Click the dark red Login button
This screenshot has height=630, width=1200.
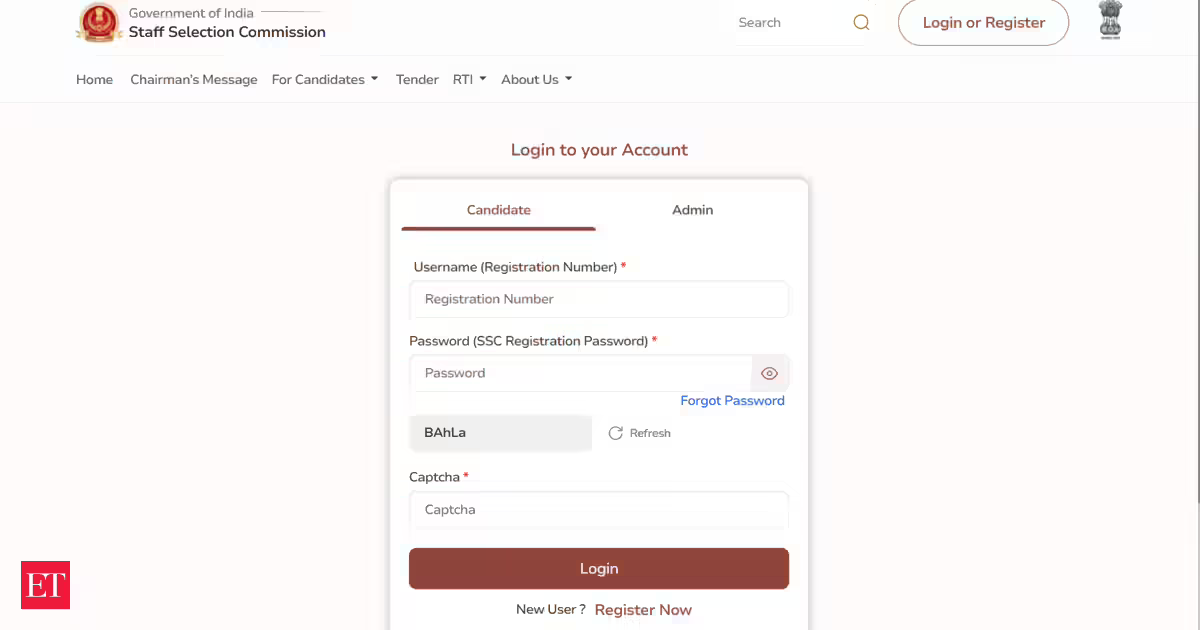(x=598, y=568)
